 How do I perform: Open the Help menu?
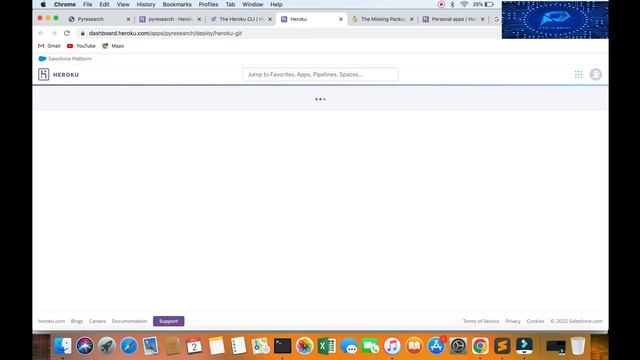[276, 4]
